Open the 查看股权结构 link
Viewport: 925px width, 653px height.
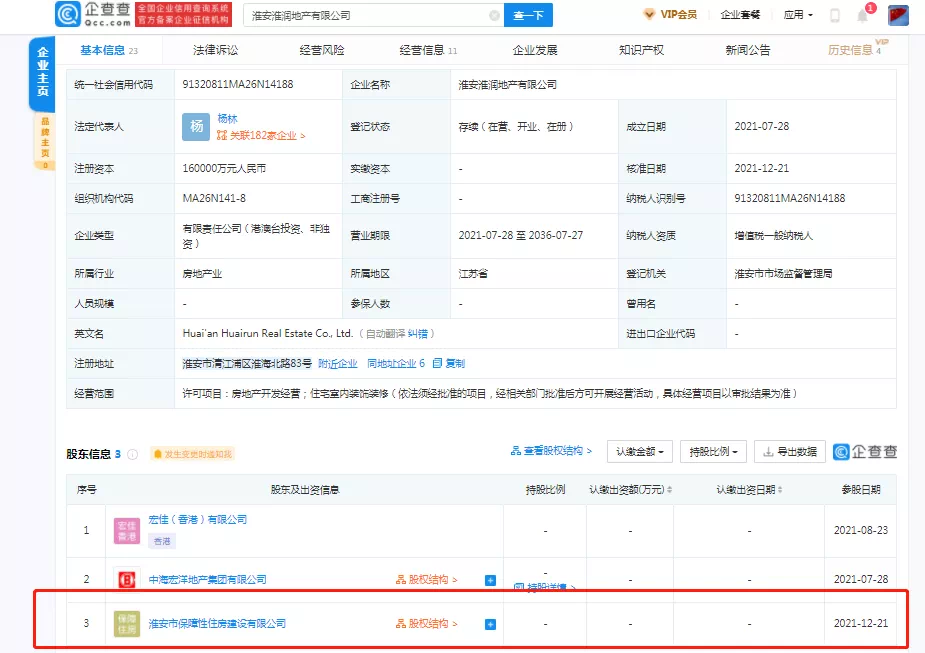[x=551, y=451]
